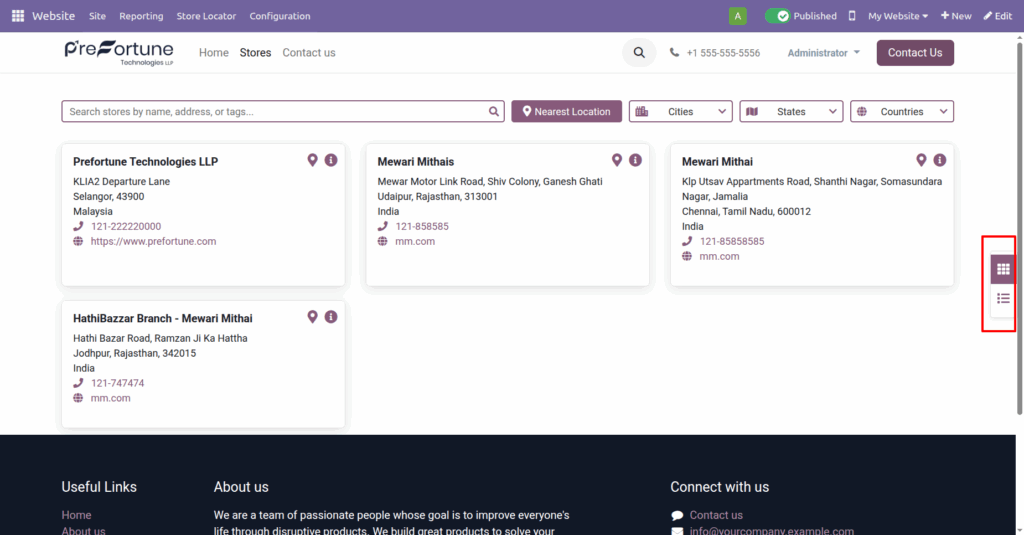Image resolution: width=1024 pixels, height=535 pixels.
Task: Switch to mobile preview icon
Action: pos(852,16)
